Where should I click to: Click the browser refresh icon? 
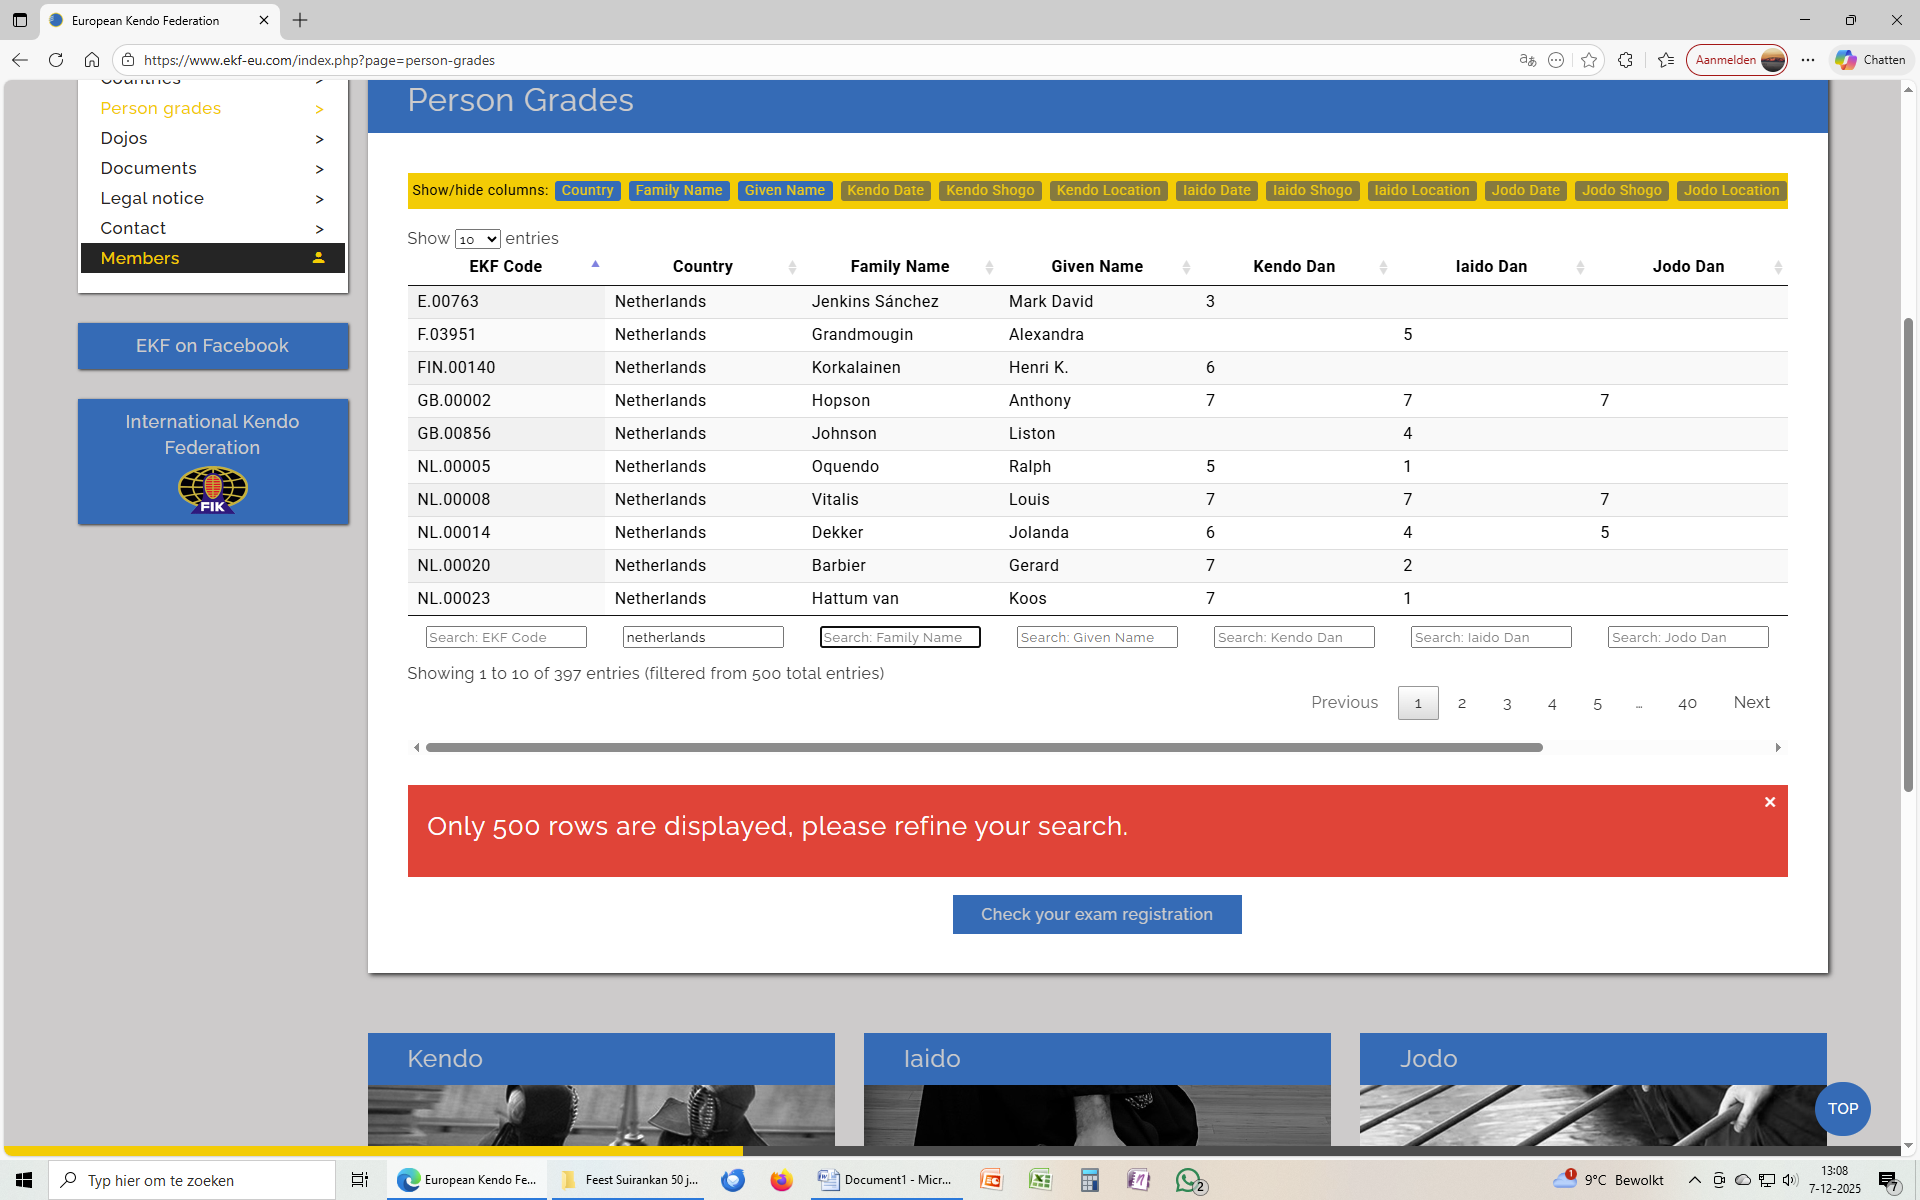[56, 60]
